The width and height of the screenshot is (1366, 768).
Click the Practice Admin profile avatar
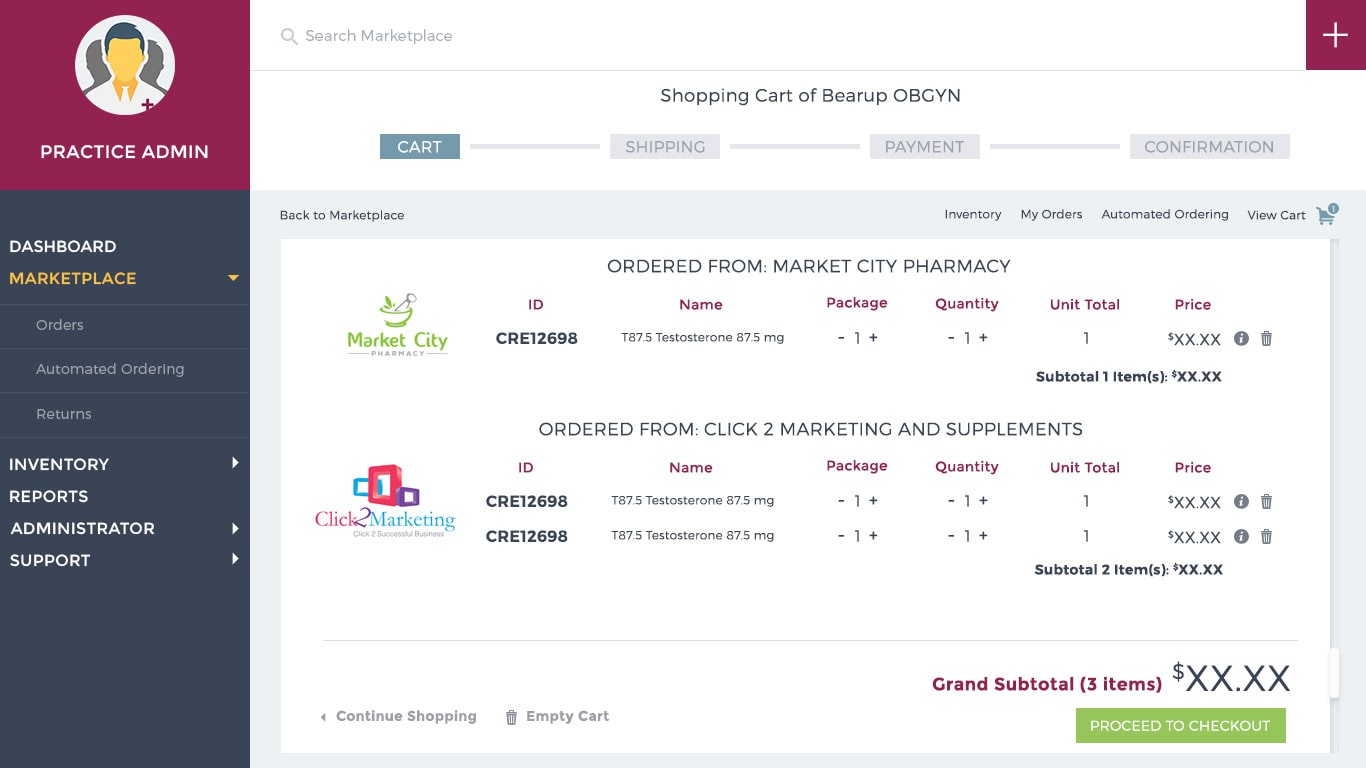(124, 66)
